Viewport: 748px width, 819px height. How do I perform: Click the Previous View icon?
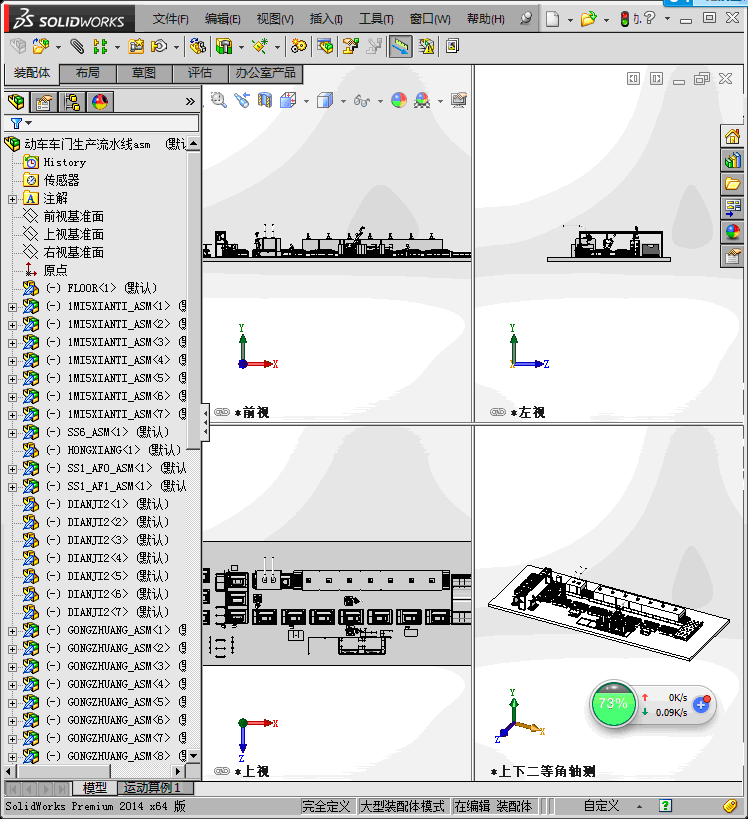tap(242, 100)
